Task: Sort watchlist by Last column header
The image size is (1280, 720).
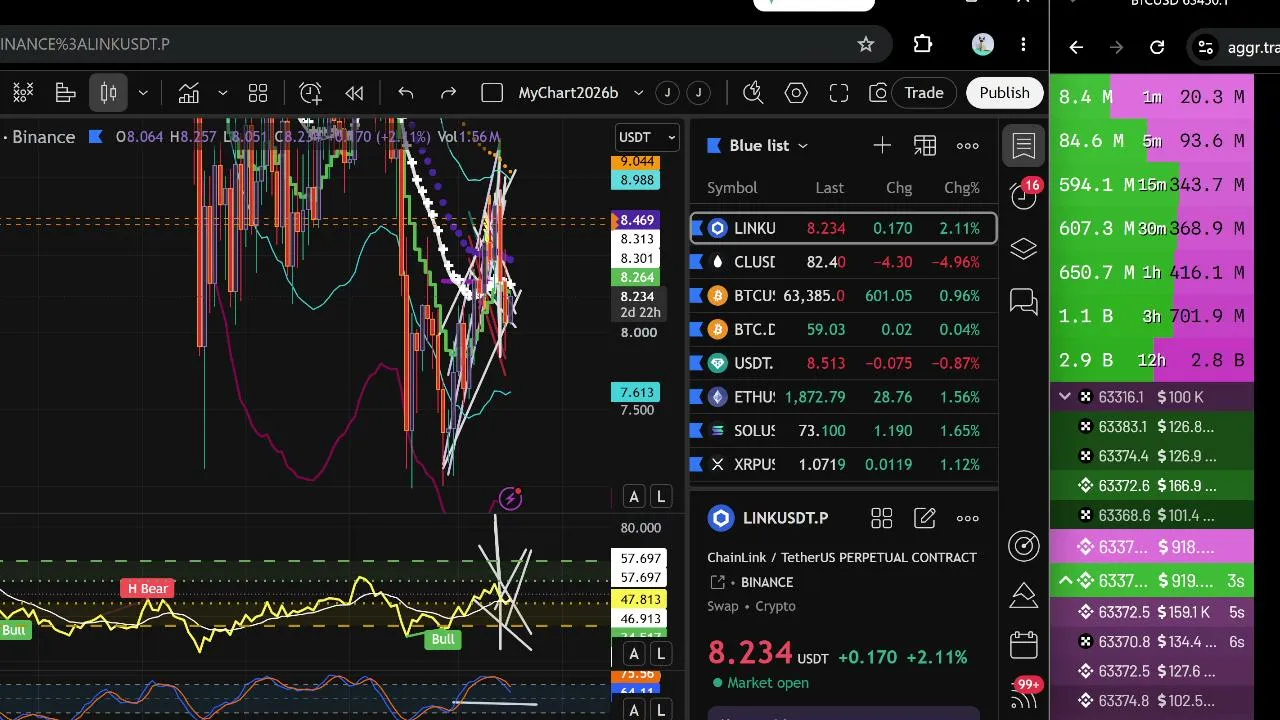Action: tap(829, 188)
